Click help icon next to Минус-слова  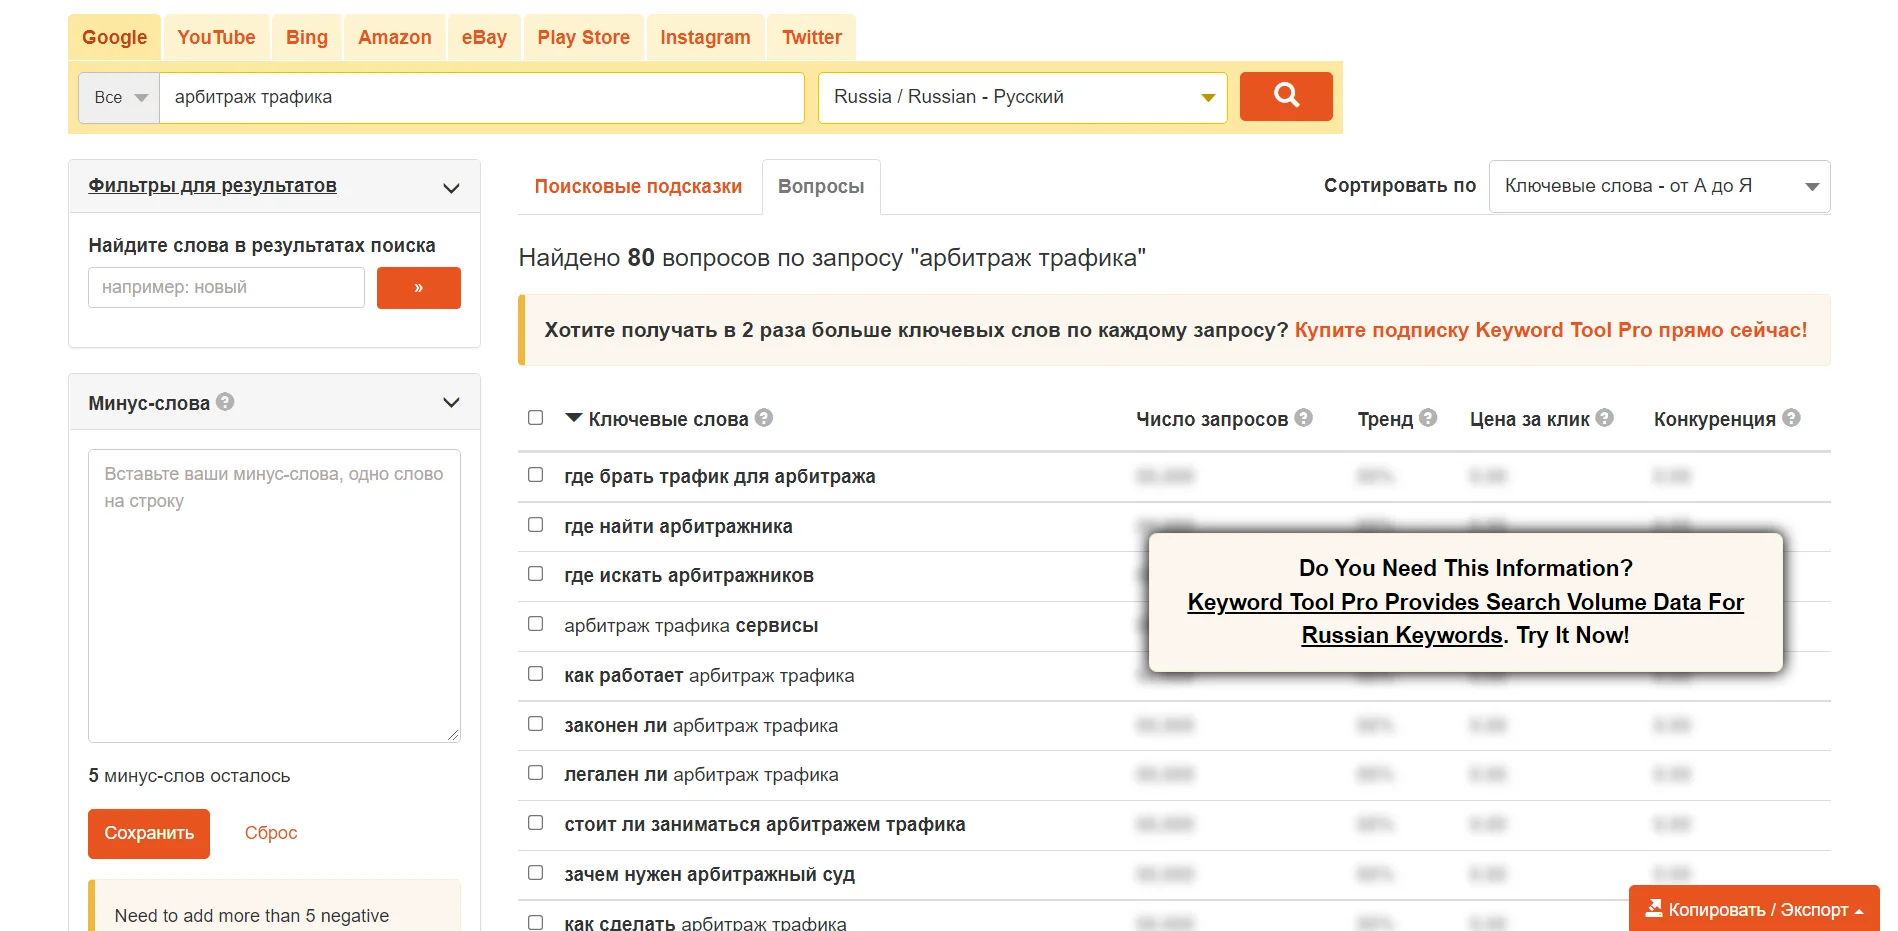(225, 402)
